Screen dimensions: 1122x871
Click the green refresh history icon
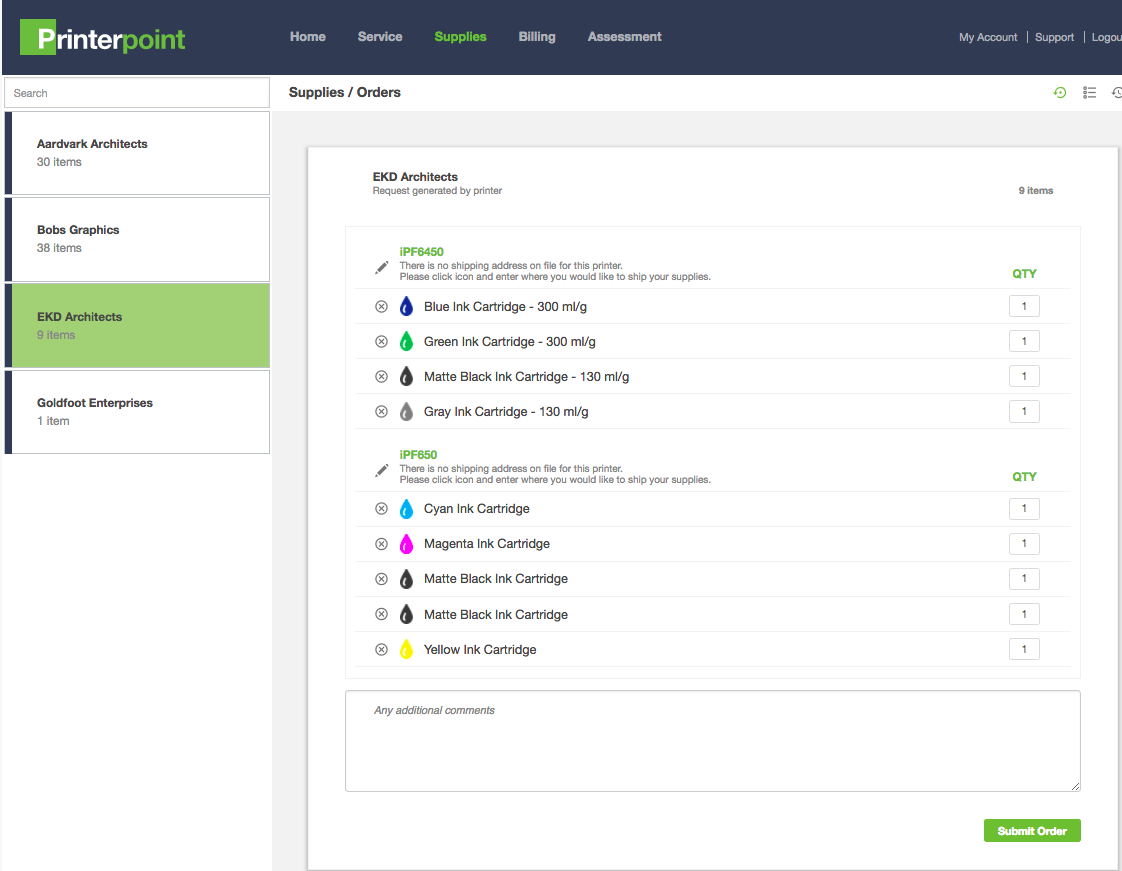point(1060,93)
